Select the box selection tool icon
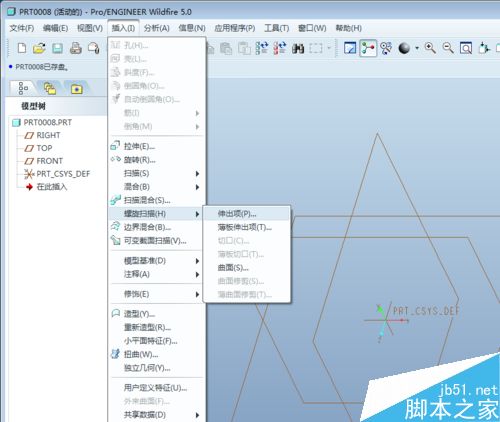This screenshot has height=422, width=500. point(316,48)
